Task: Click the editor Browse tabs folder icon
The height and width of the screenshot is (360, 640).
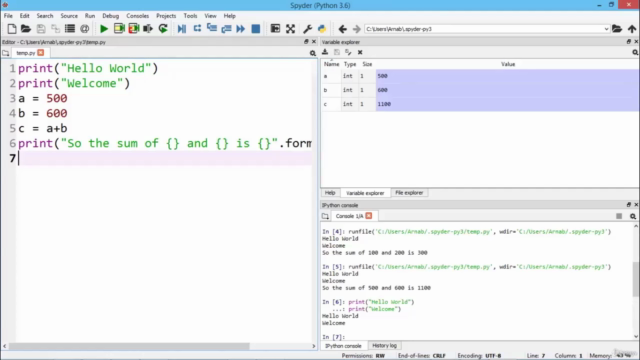Action: (6, 53)
